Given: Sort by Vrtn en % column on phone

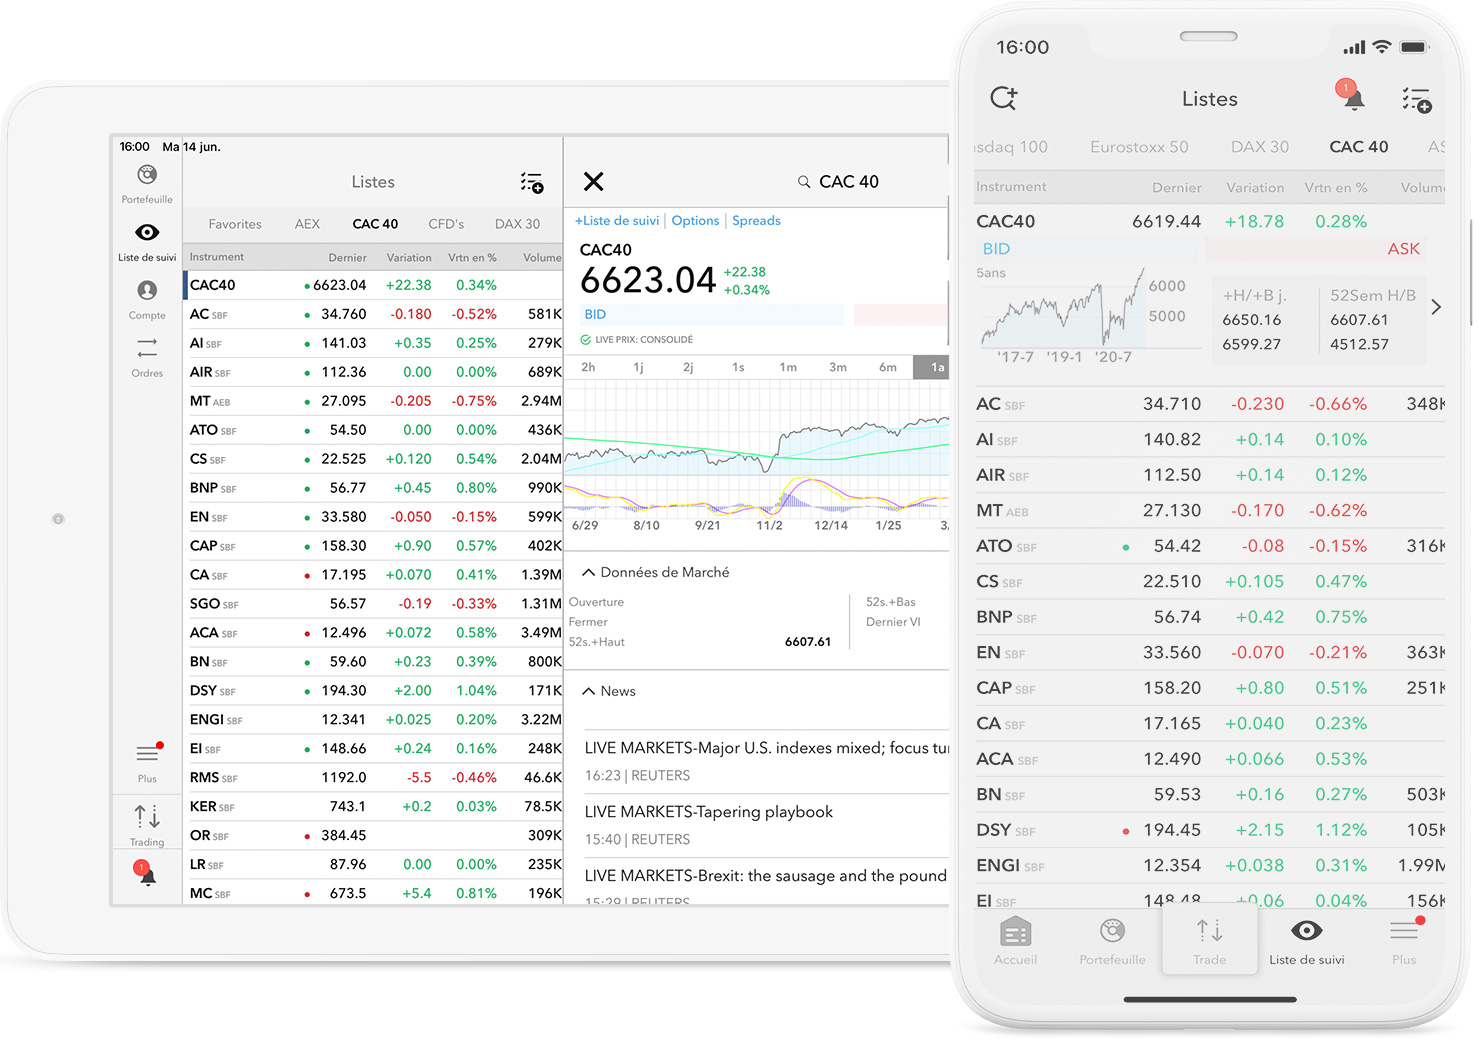Looking at the screenshot, I should coord(1335,188).
